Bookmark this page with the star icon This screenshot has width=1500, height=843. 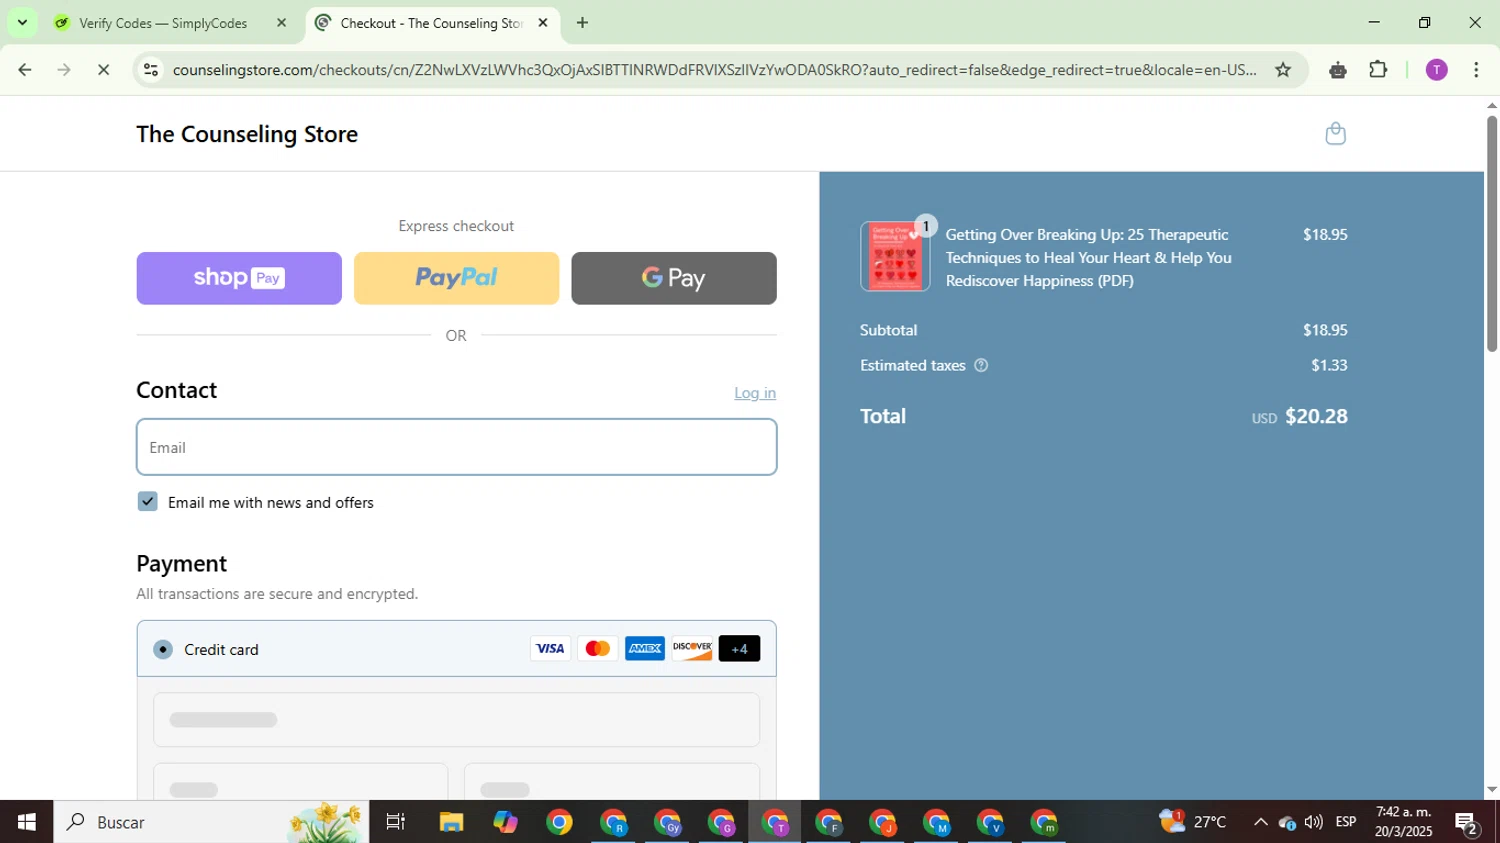tap(1283, 70)
